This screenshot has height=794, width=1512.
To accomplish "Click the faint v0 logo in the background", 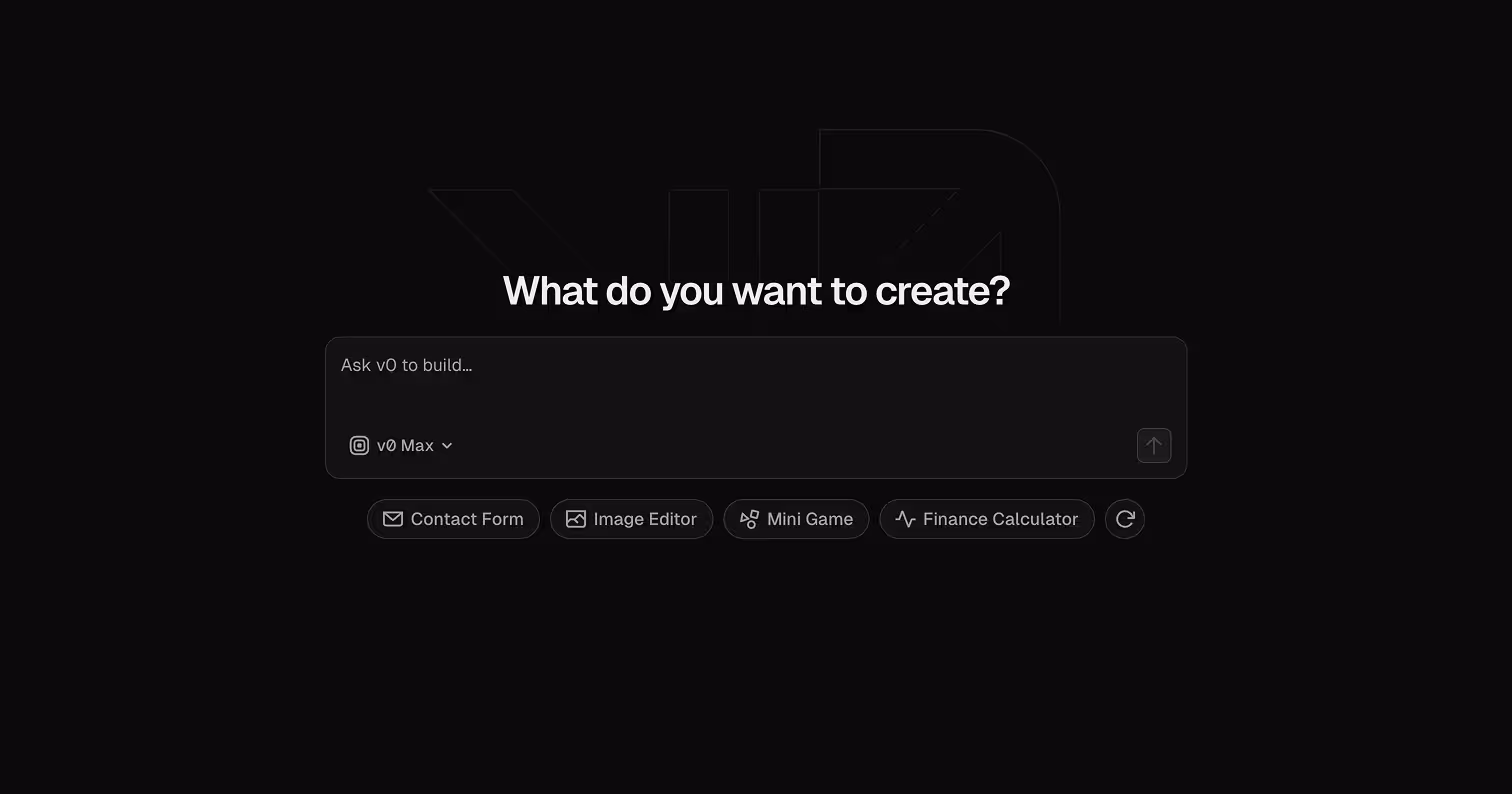I will 745,225.
